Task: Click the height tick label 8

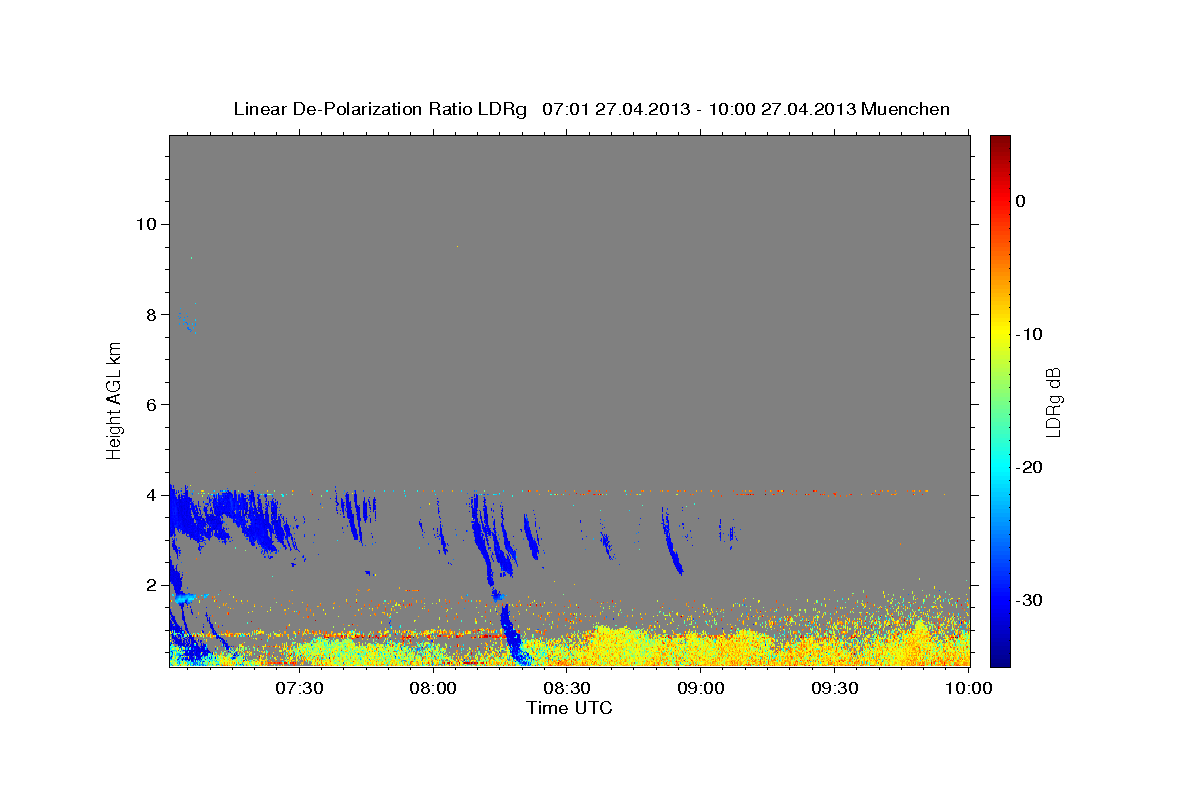Action: (x=150, y=314)
